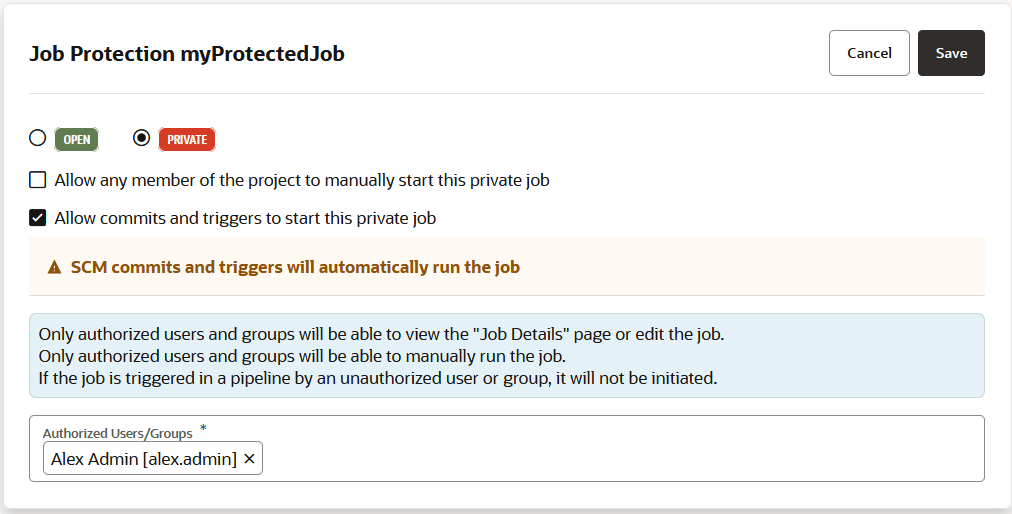Focus the Authorized Users/Groups input field

coord(620,458)
